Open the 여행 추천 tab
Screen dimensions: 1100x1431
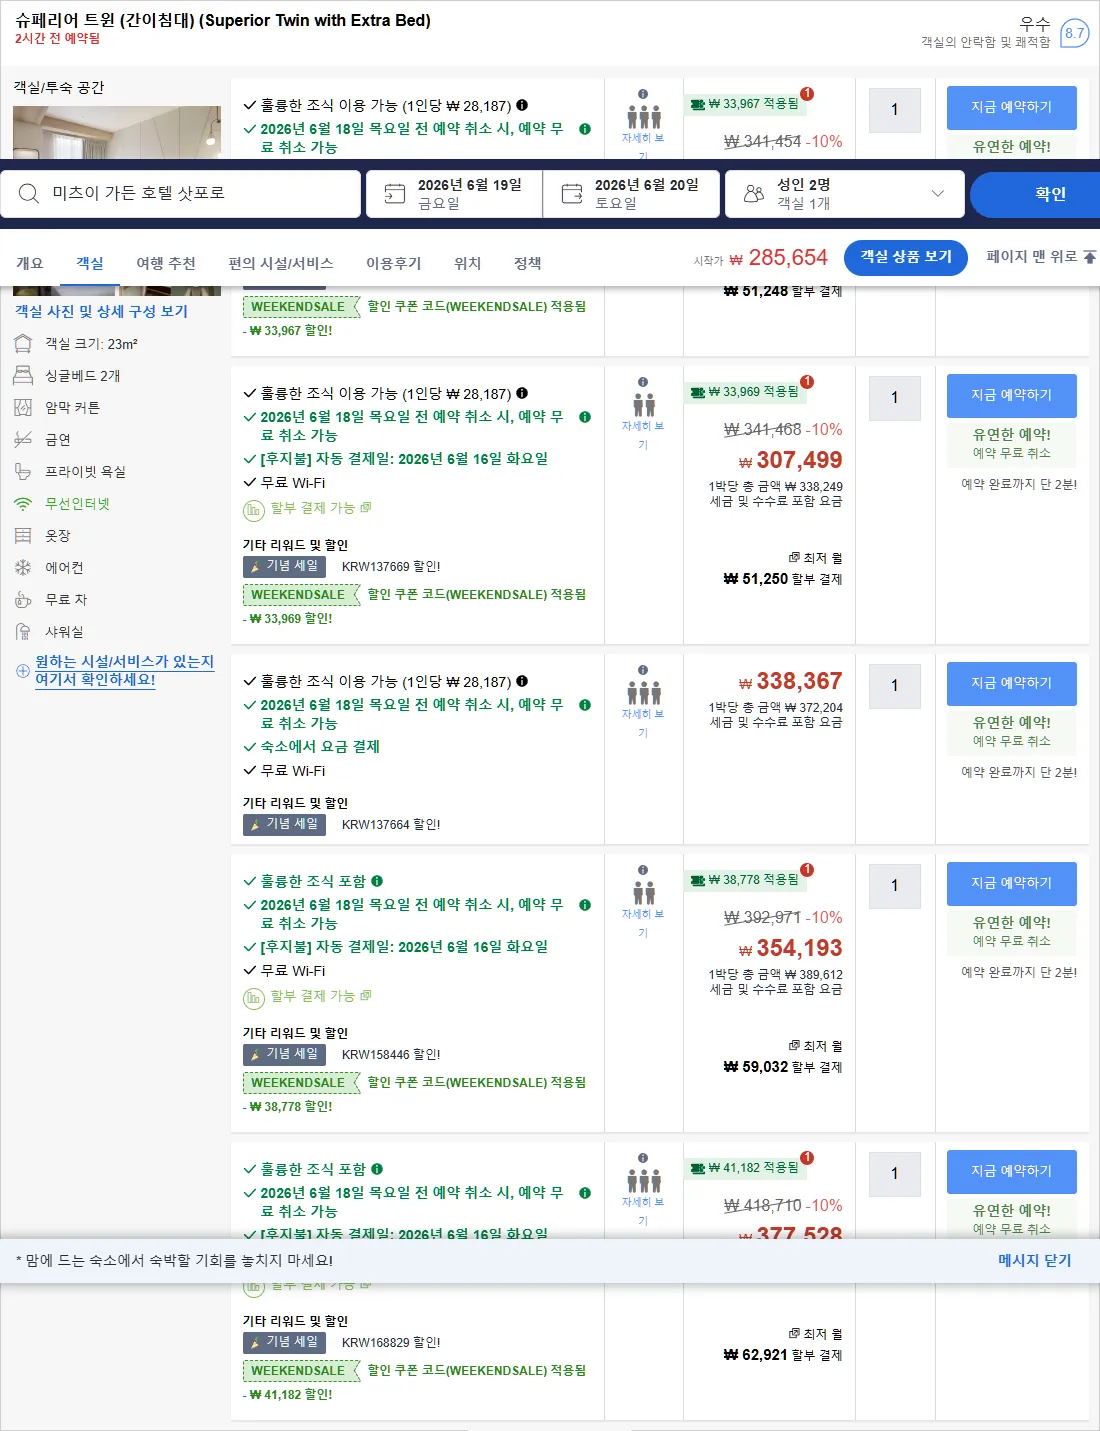pos(166,263)
